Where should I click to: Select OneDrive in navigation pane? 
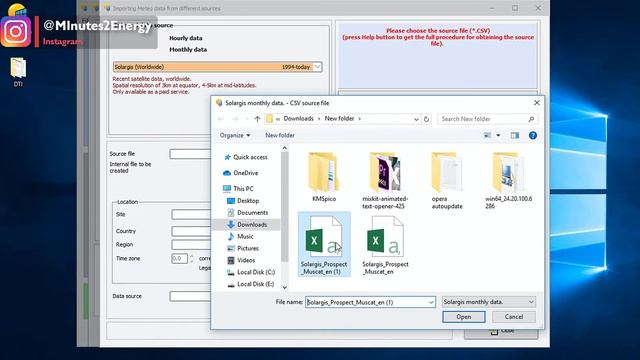[241, 173]
